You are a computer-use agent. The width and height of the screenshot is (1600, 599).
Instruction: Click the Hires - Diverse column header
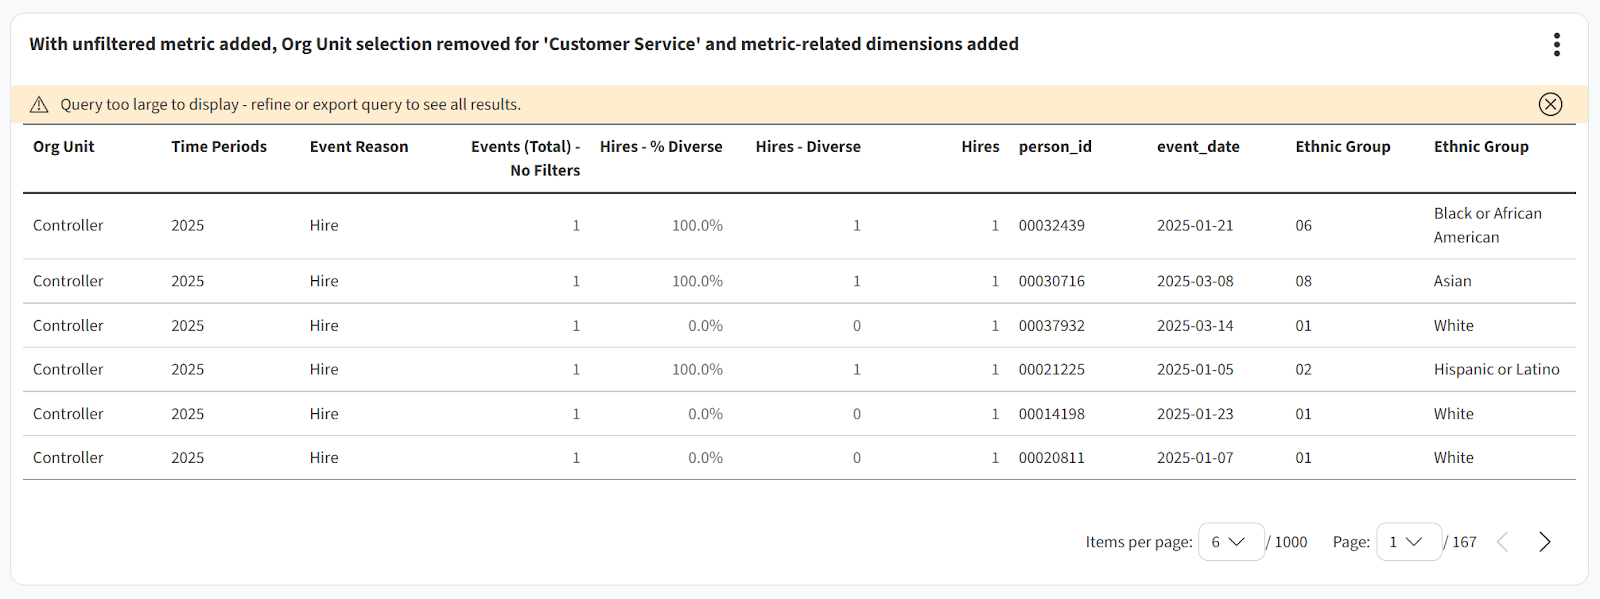pos(808,147)
